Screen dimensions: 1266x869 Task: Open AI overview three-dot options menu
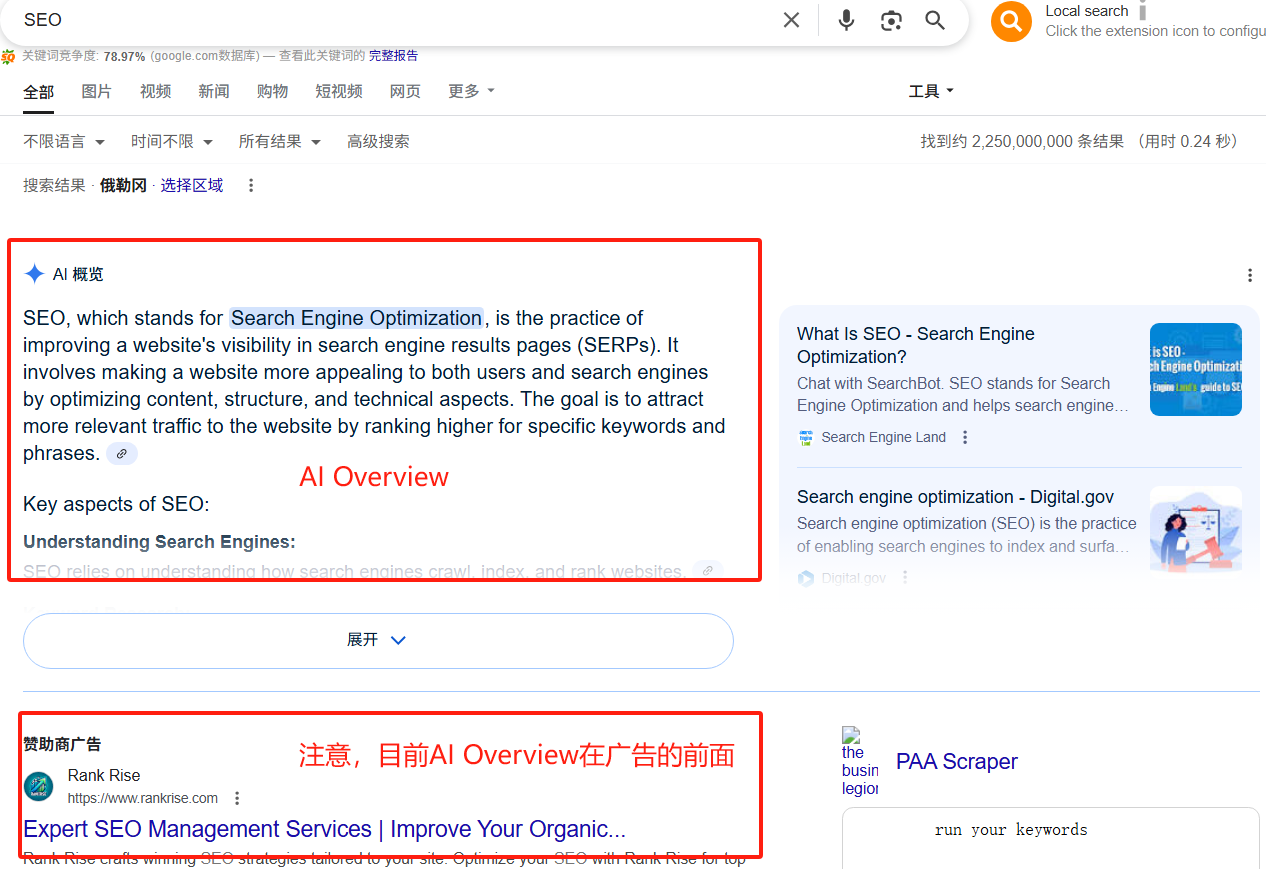point(1249,275)
